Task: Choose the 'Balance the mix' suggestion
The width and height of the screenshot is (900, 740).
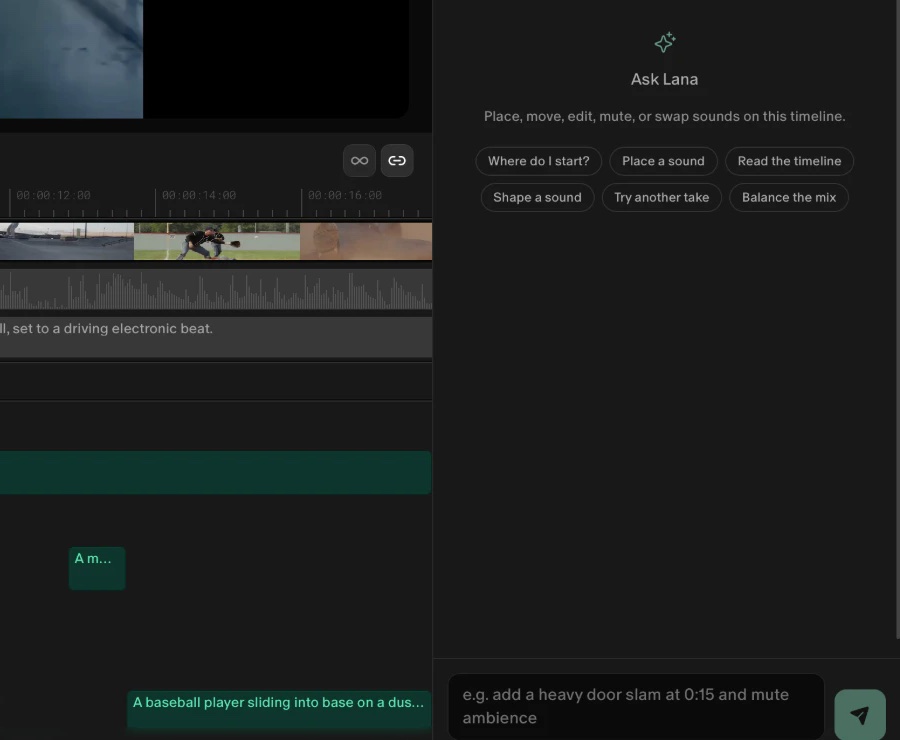Action: click(x=789, y=197)
